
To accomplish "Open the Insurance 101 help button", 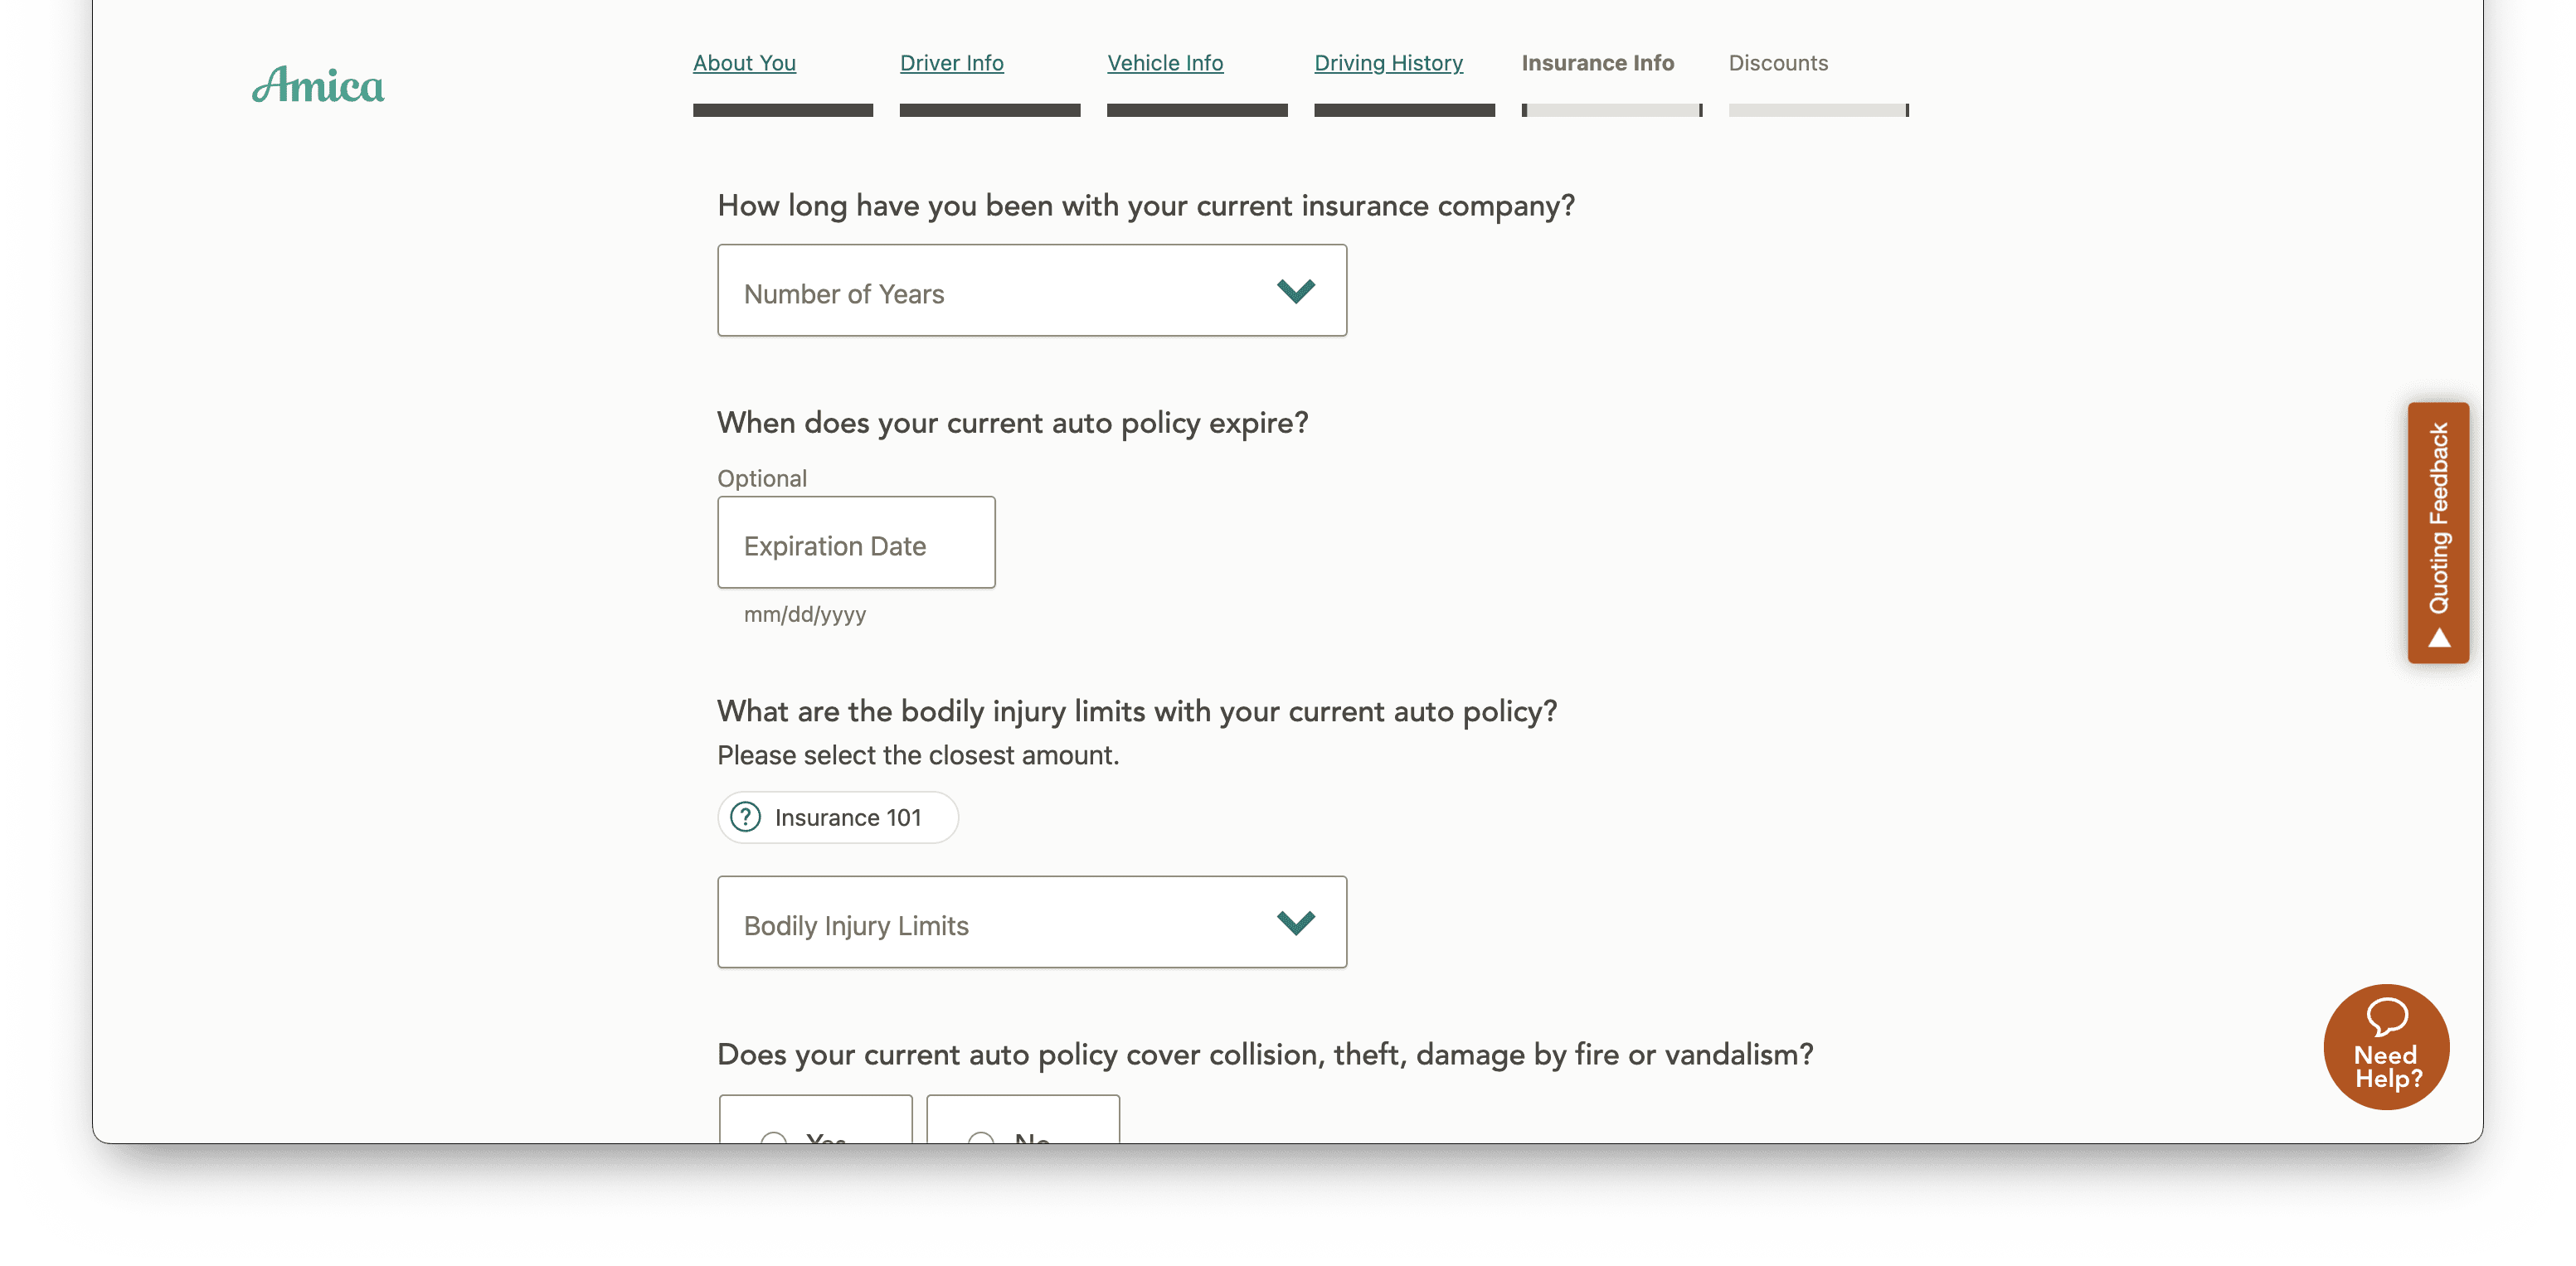I will pos(838,817).
